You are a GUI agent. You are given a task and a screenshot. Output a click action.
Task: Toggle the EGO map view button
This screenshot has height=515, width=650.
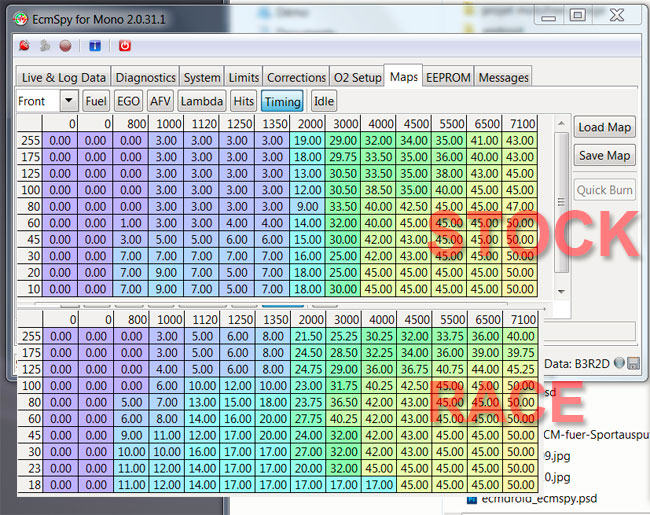pyautogui.click(x=129, y=101)
